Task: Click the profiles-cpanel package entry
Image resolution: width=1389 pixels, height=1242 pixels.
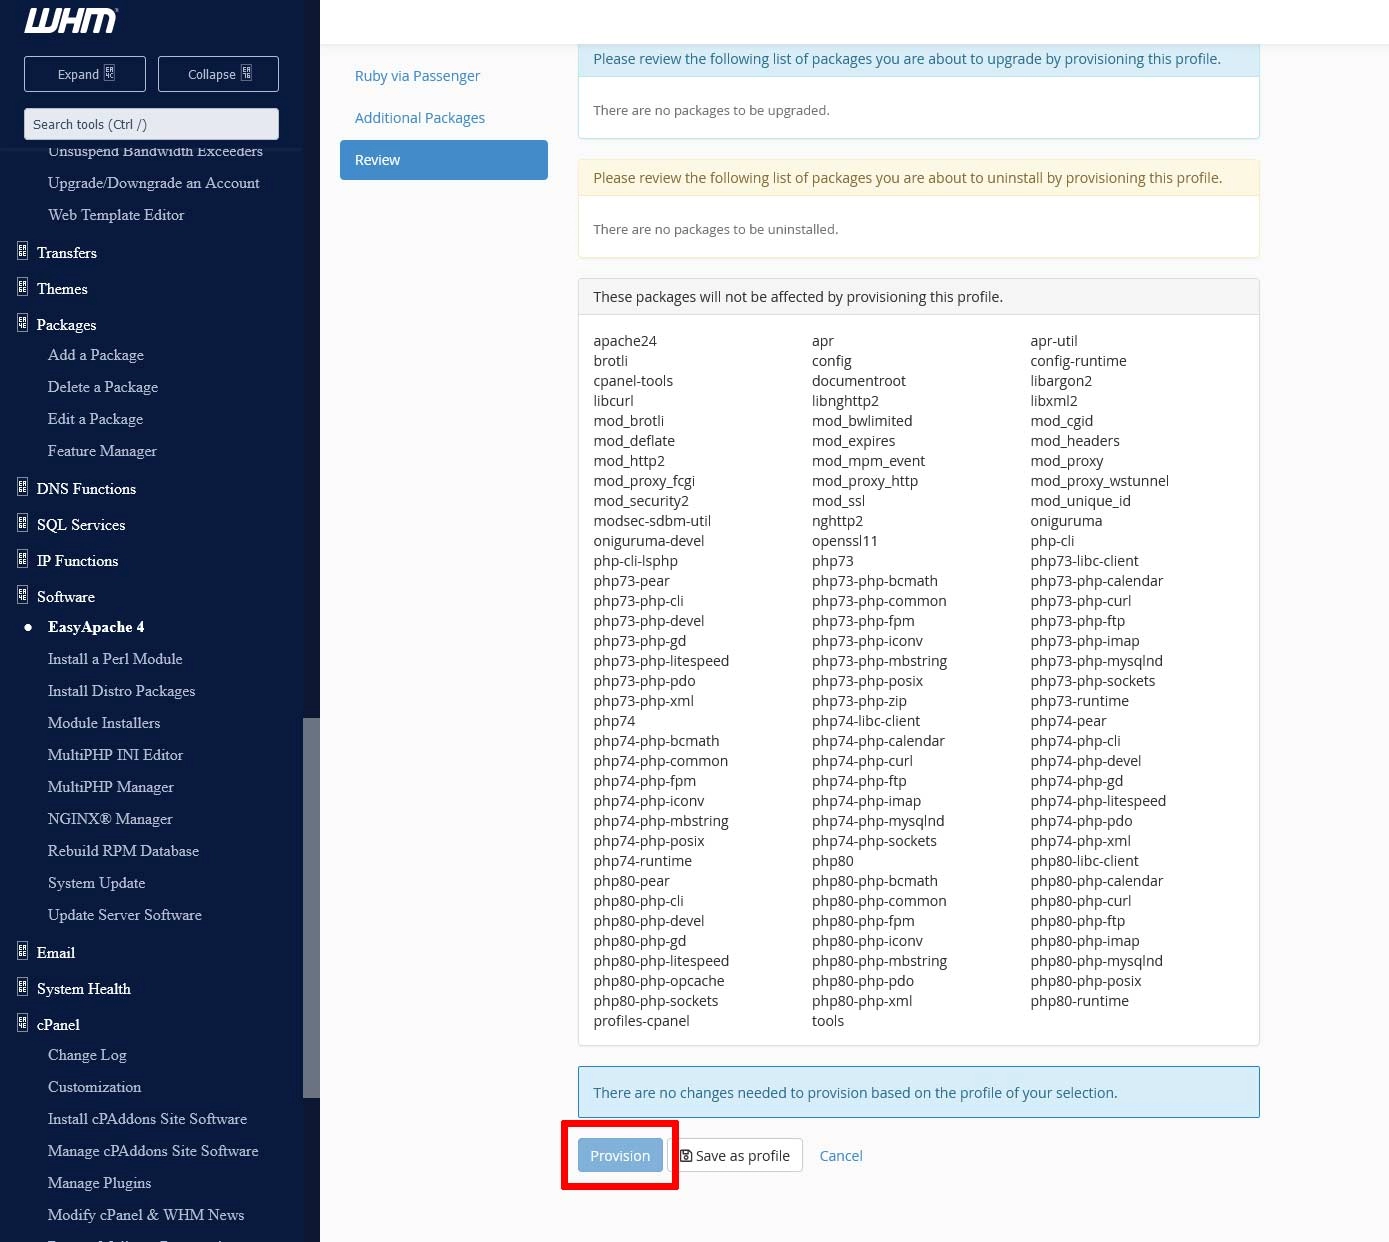Action: click(641, 1021)
